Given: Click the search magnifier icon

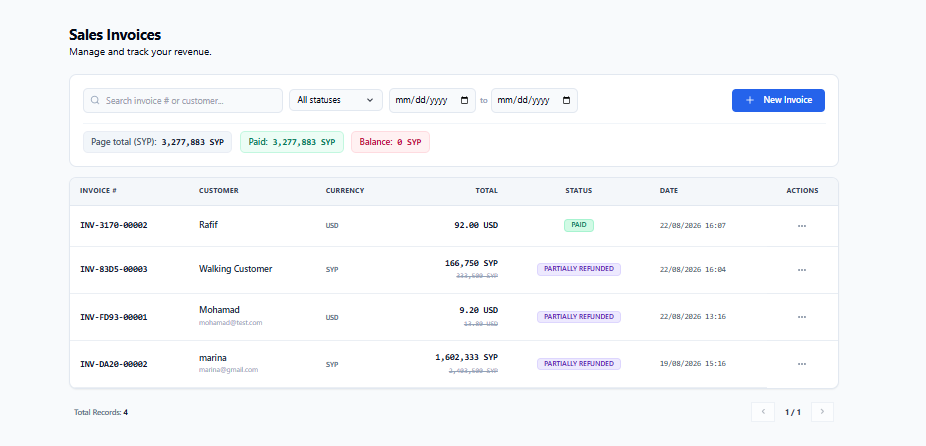Looking at the screenshot, I should pos(95,100).
